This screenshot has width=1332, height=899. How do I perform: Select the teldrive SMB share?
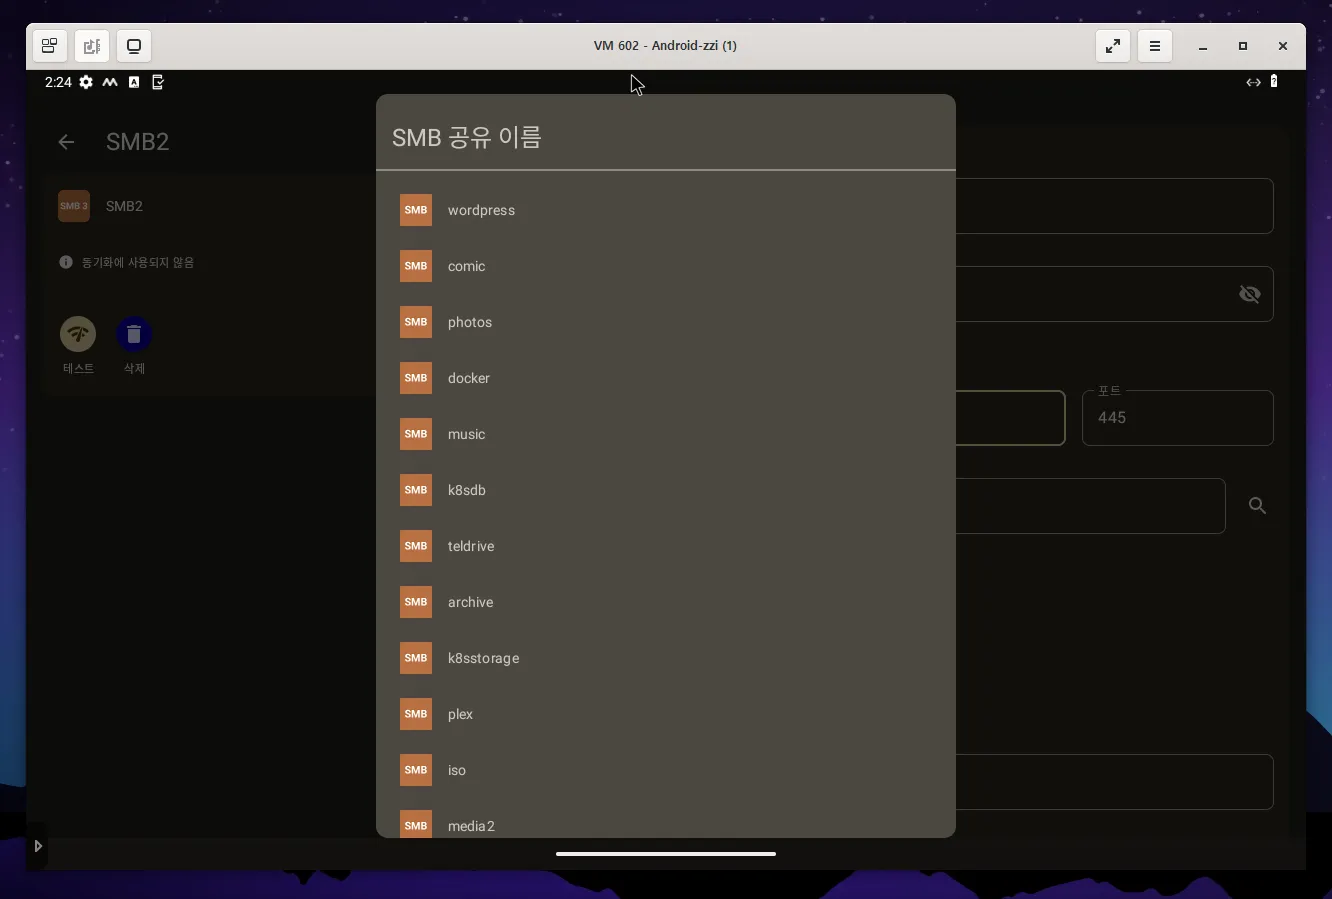471,546
